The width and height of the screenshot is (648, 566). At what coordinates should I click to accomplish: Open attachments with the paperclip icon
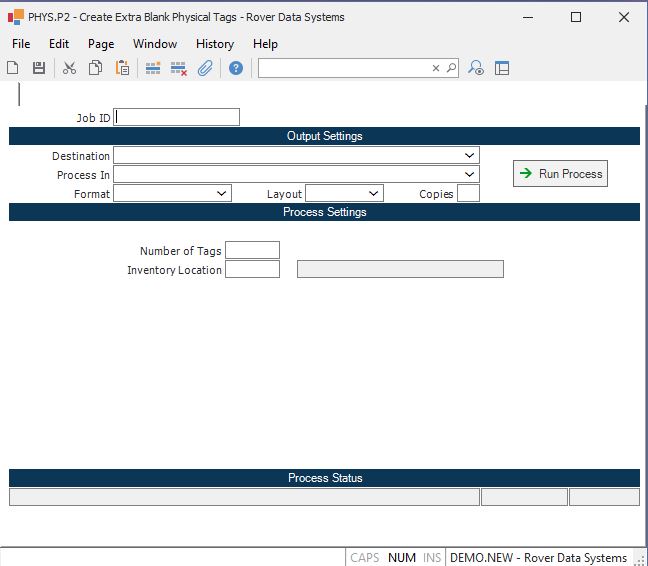tap(205, 68)
